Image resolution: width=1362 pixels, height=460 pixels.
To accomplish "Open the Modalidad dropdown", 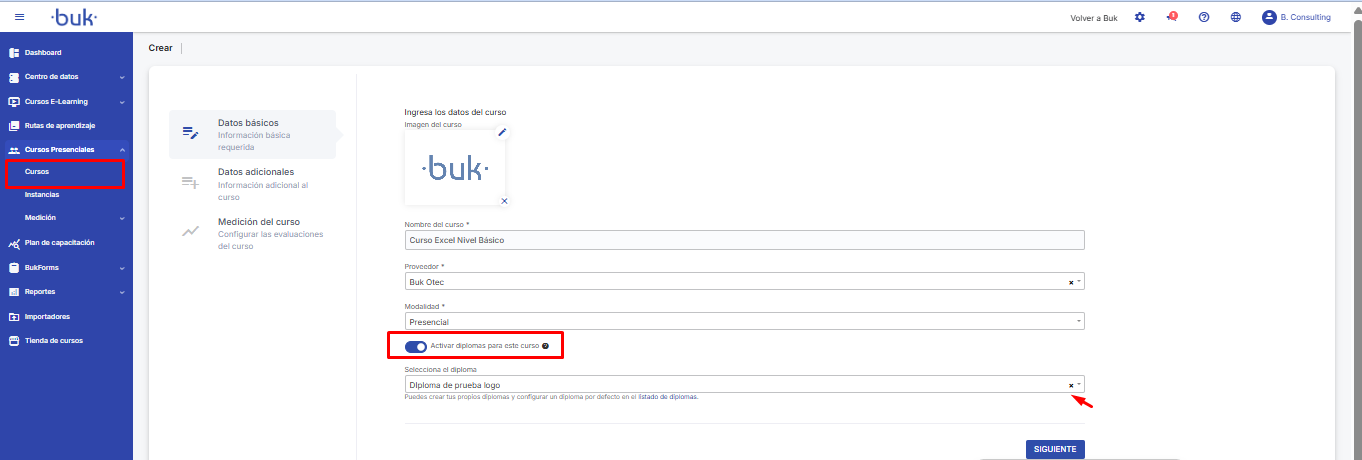I will pyautogui.click(x=745, y=322).
